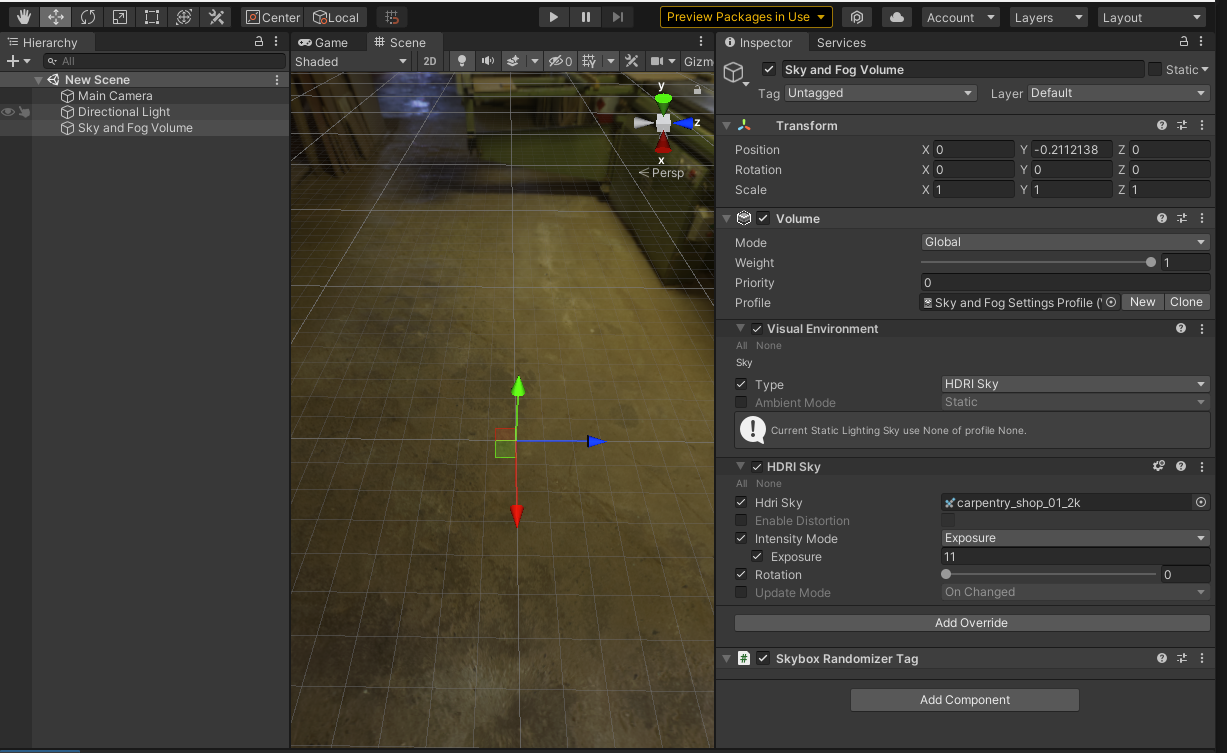Enable the Ambient Mode checkbox
The height and width of the screenshot is (753, 1227).
740,402
